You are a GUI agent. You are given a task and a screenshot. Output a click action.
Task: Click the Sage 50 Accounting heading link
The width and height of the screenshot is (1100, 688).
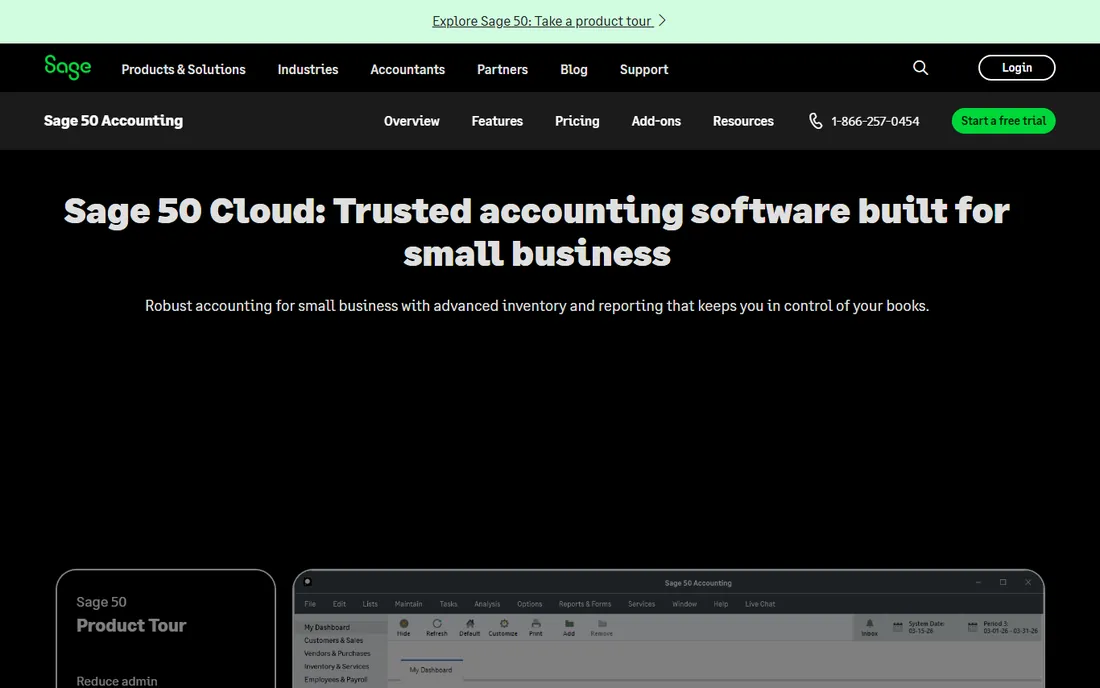click(x=113, y=121)
